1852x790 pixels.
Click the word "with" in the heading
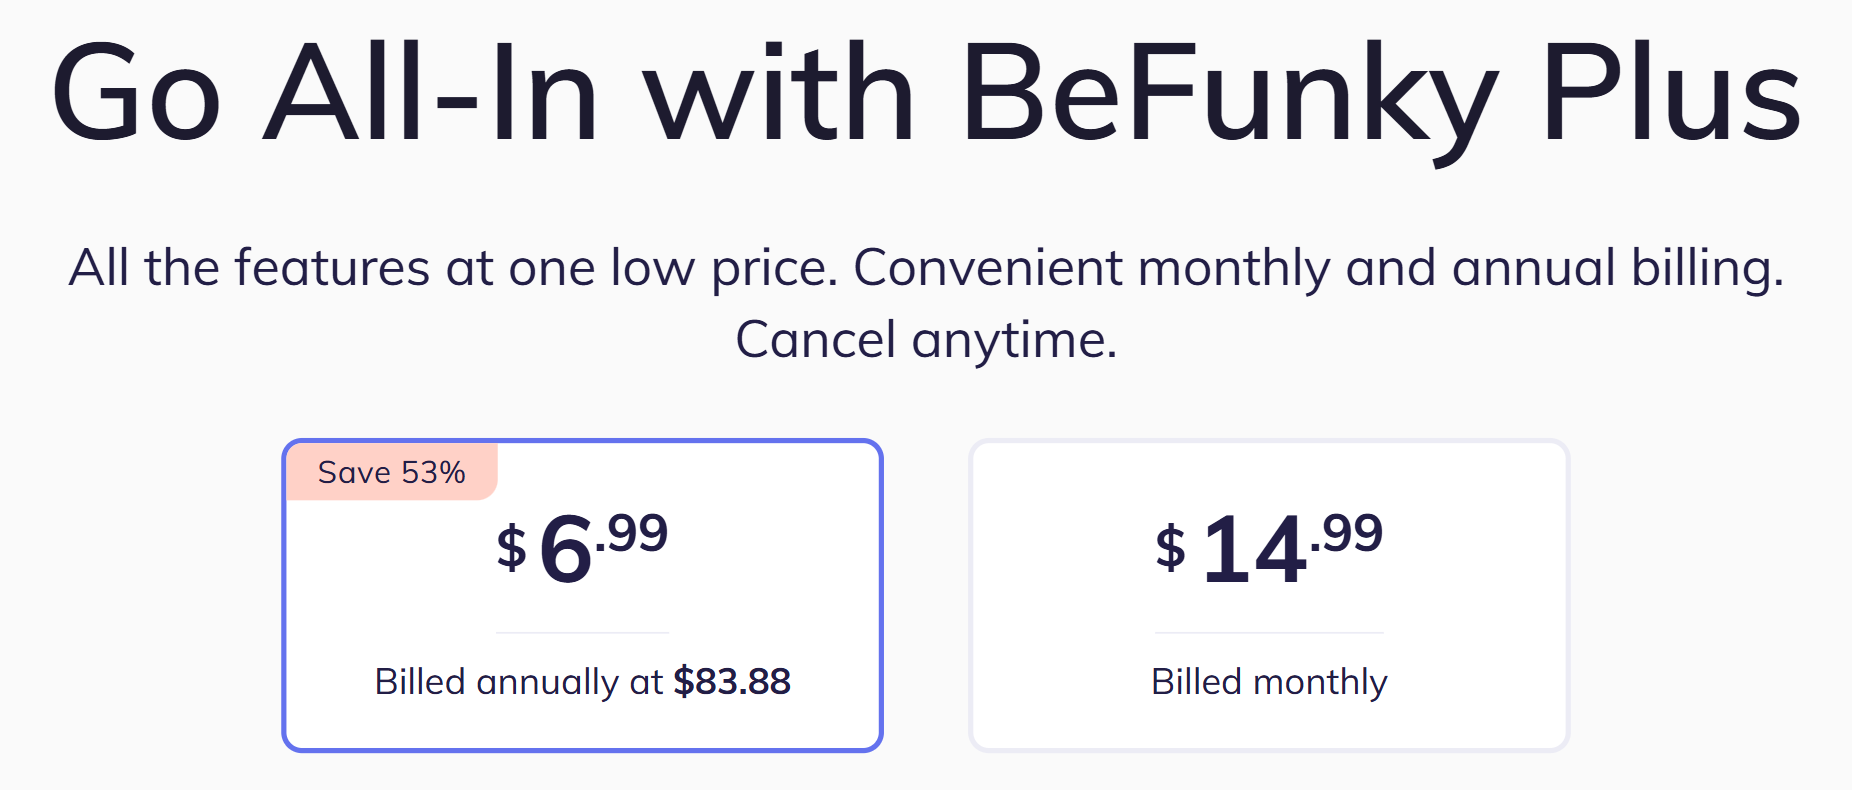(779, 95)
